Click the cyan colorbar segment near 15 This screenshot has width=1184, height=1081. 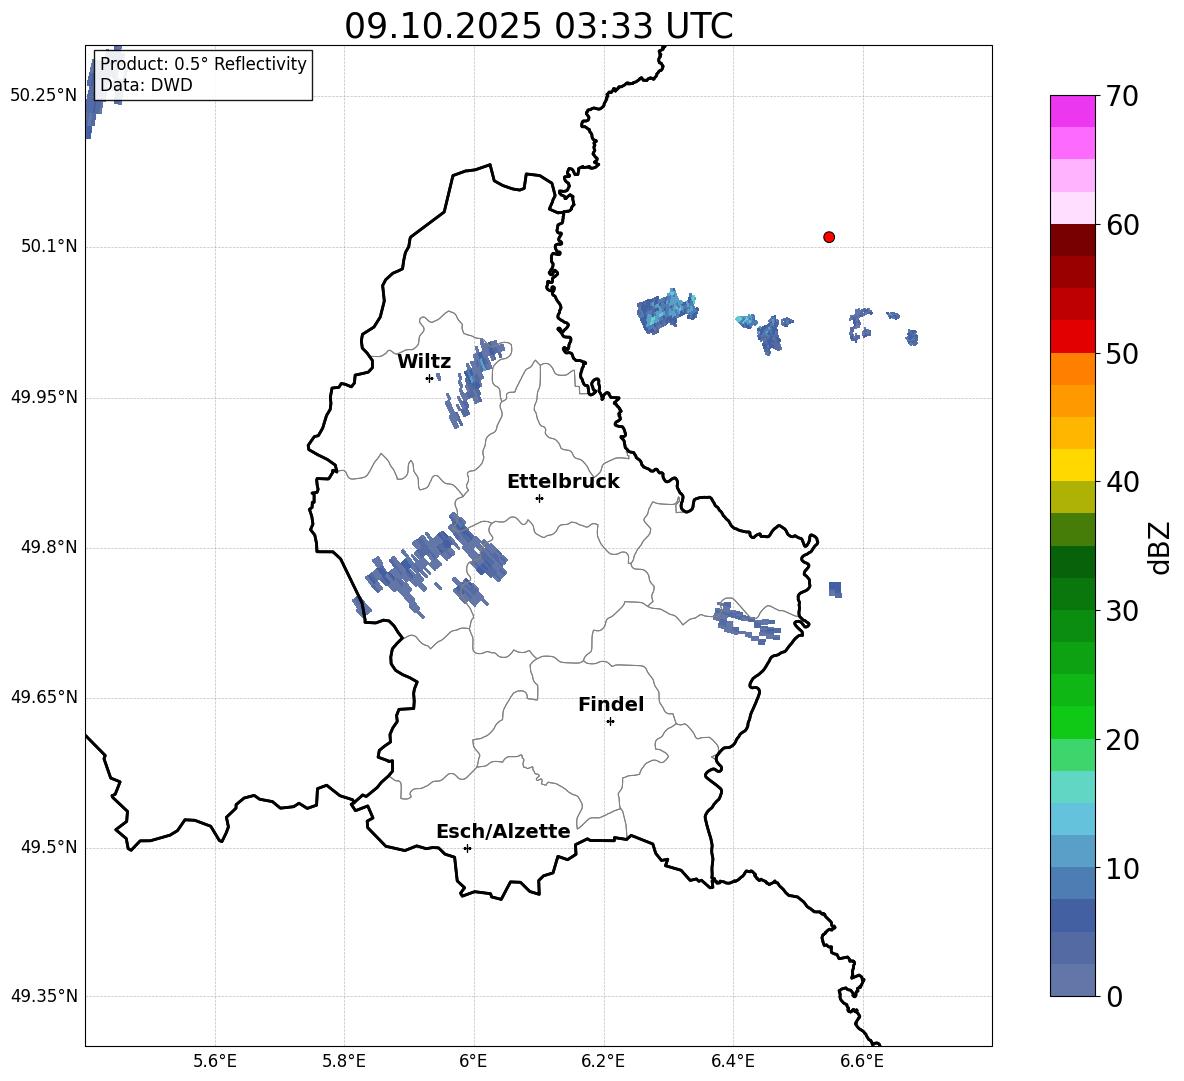1072,787
